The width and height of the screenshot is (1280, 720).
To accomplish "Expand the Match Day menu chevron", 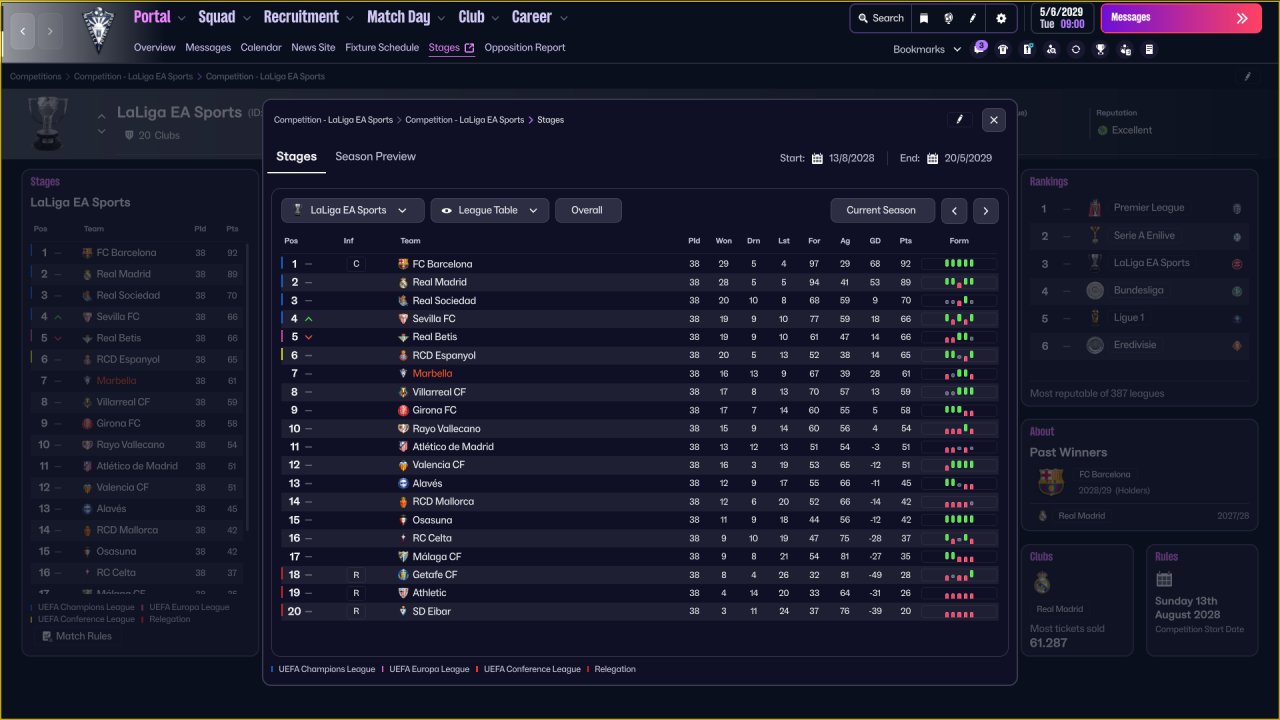I will 440,18.
